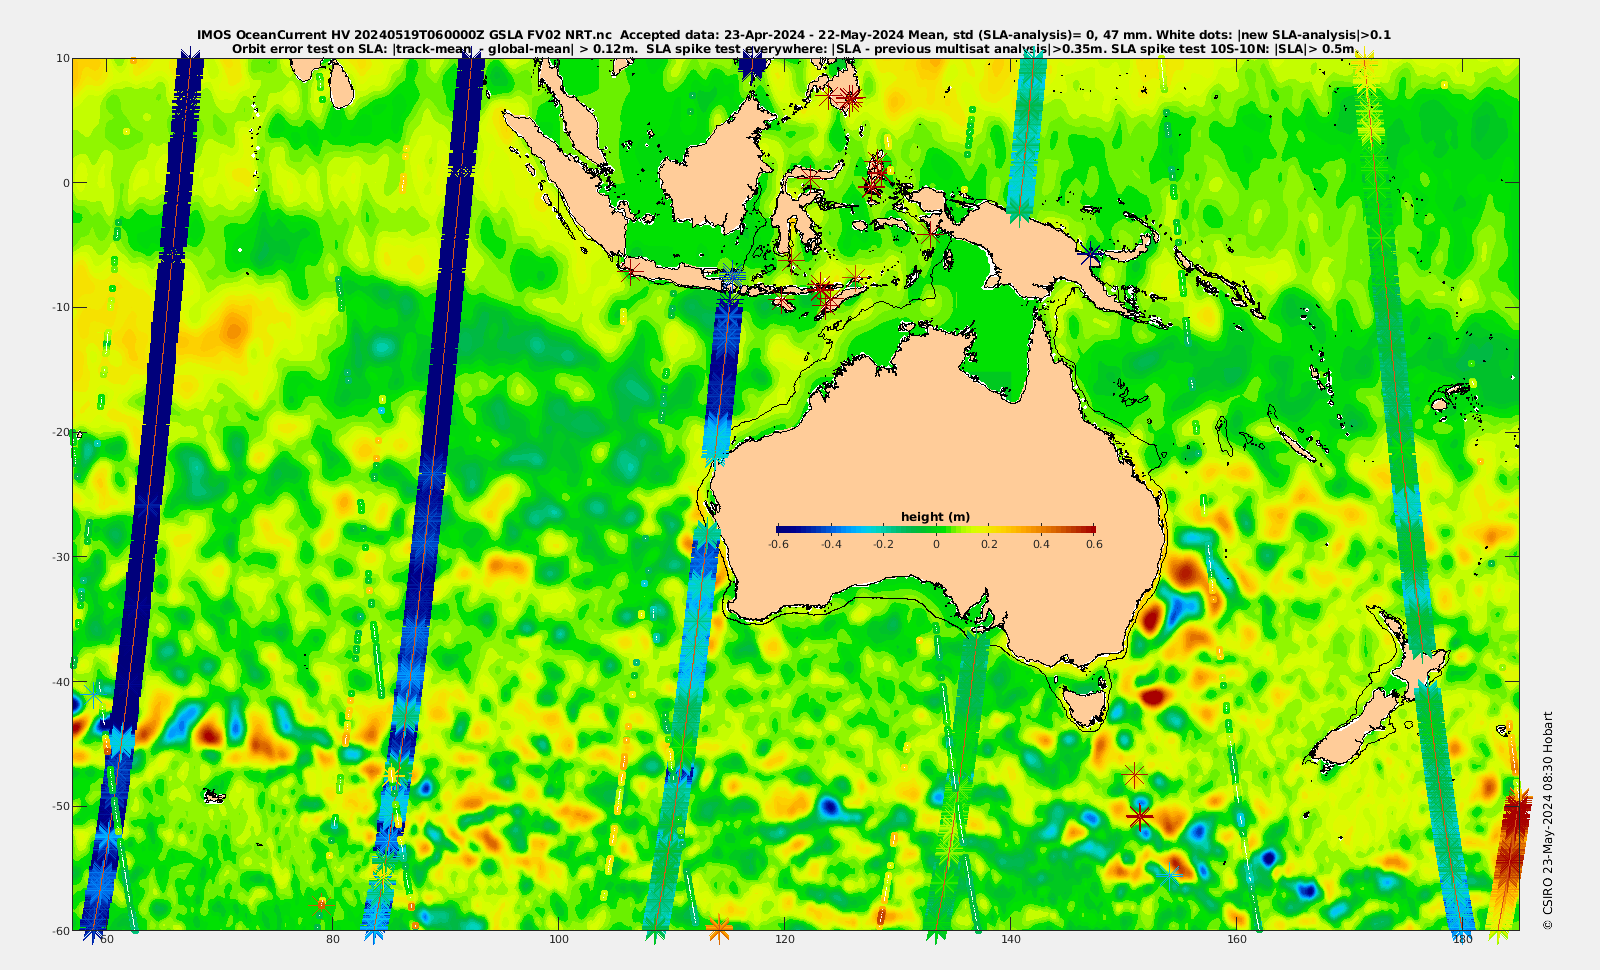Viewport: 1600px width, 970px height.
Task: Click the 0.2 colorbar tick label
Action: (989, 545)
